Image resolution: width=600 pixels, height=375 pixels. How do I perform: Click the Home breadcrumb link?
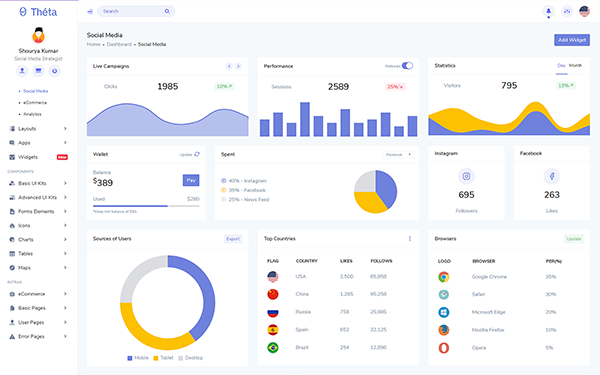click(x=93, y=44)
